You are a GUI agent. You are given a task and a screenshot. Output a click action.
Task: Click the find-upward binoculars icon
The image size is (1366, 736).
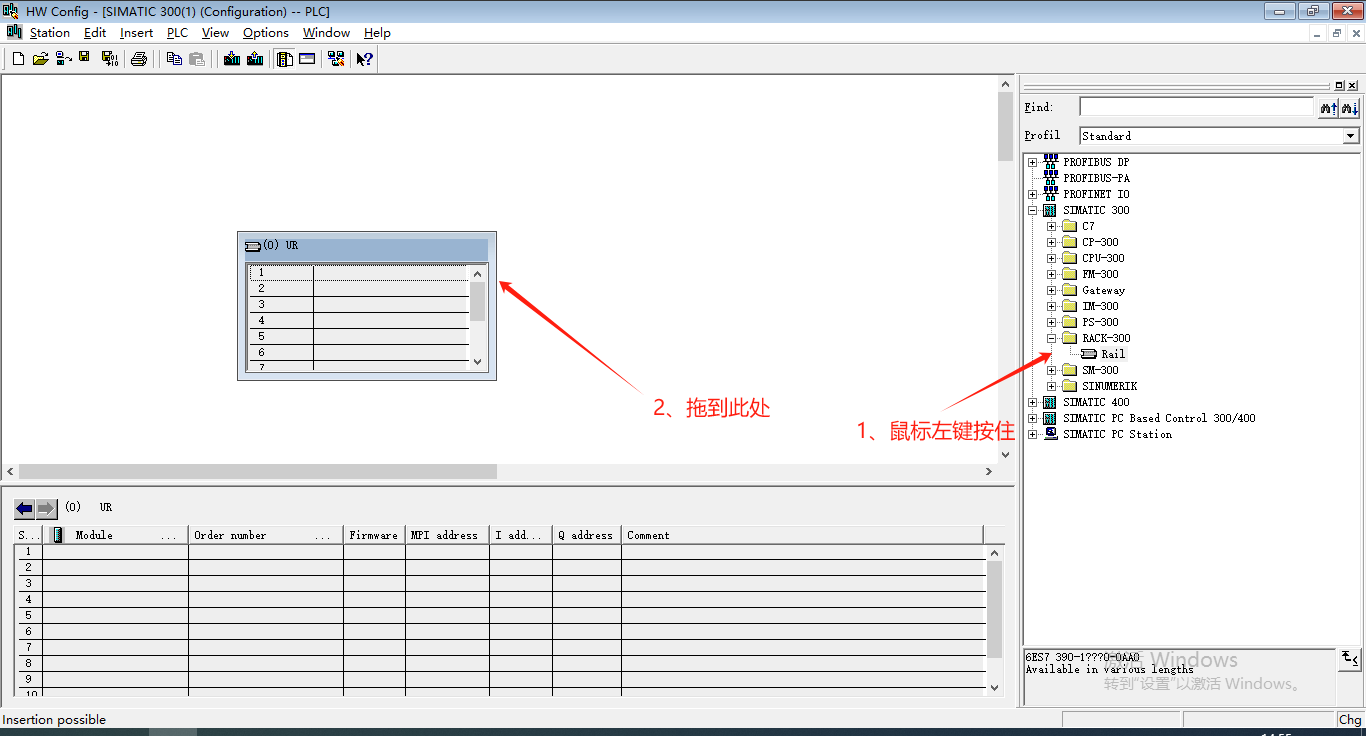(1328, 108)
